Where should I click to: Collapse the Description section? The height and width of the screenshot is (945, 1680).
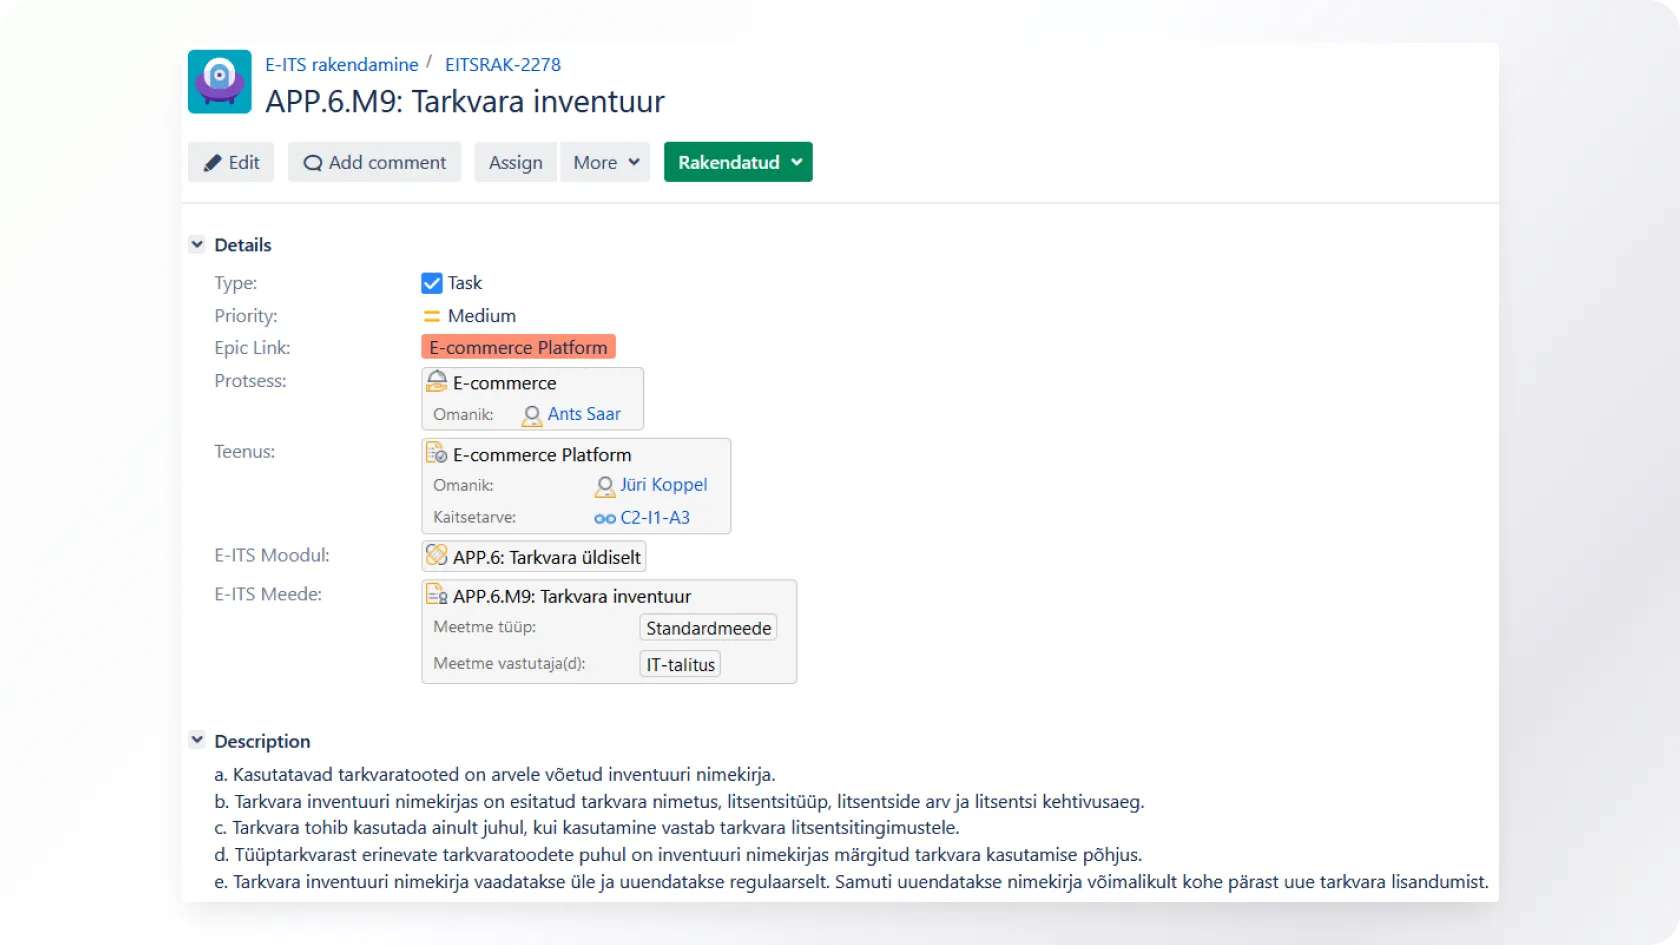point(197,740)
